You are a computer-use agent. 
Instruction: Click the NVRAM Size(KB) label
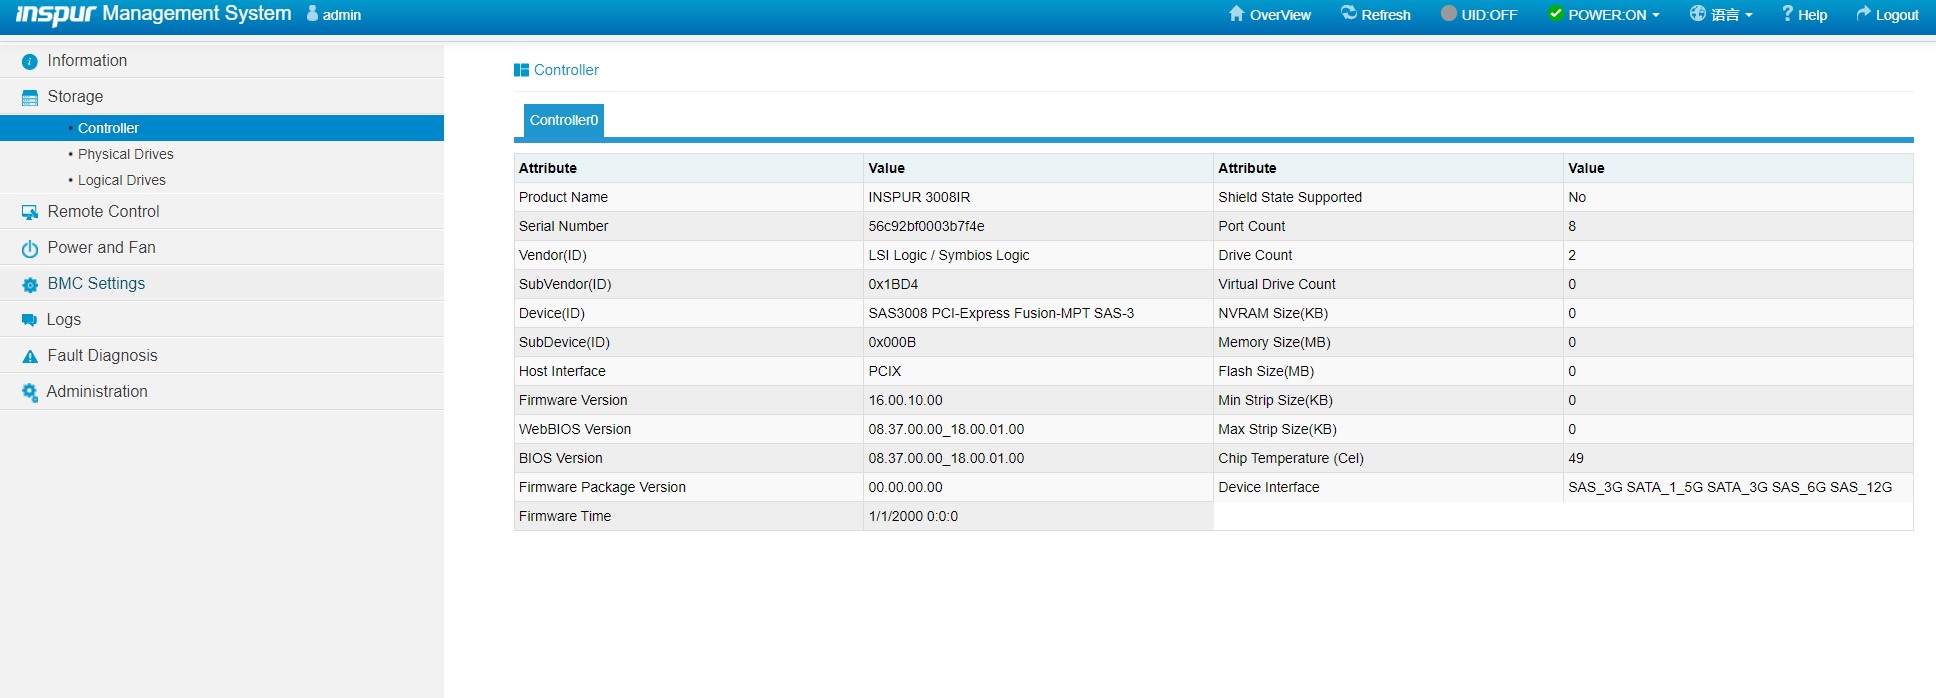click(1273, 313)
